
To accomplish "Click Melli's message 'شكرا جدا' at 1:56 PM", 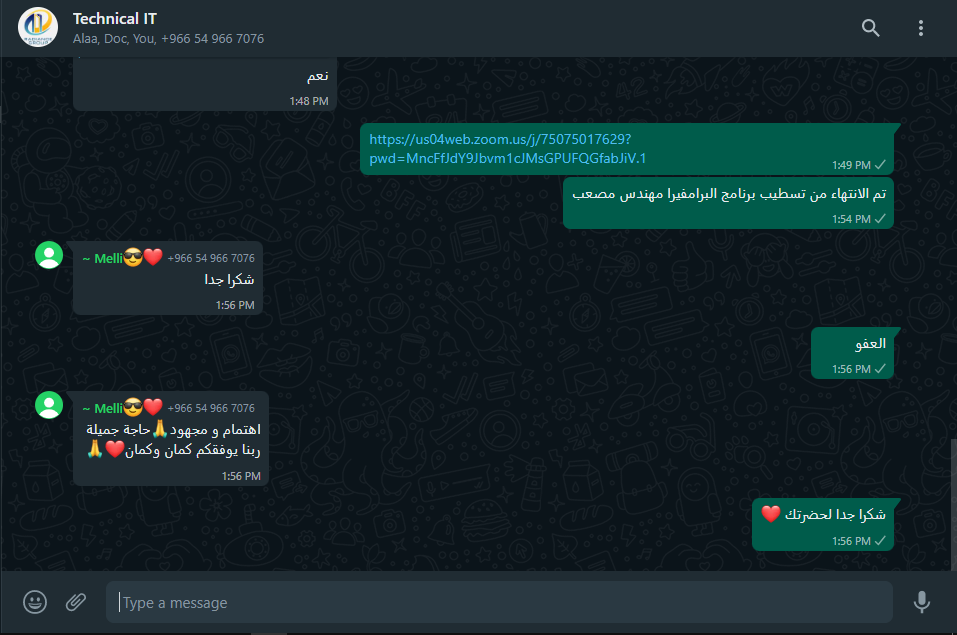I will click(x=168, y=278).
